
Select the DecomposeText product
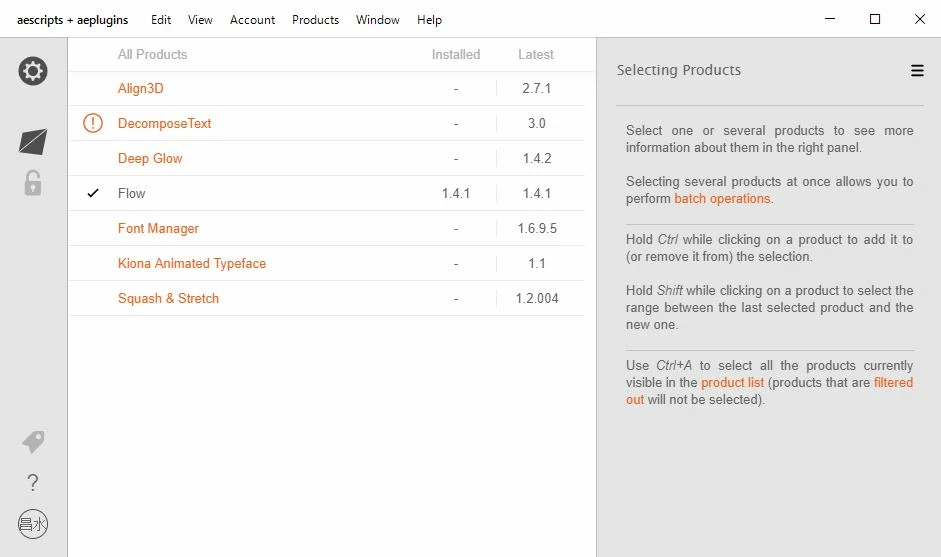[164, 124]
